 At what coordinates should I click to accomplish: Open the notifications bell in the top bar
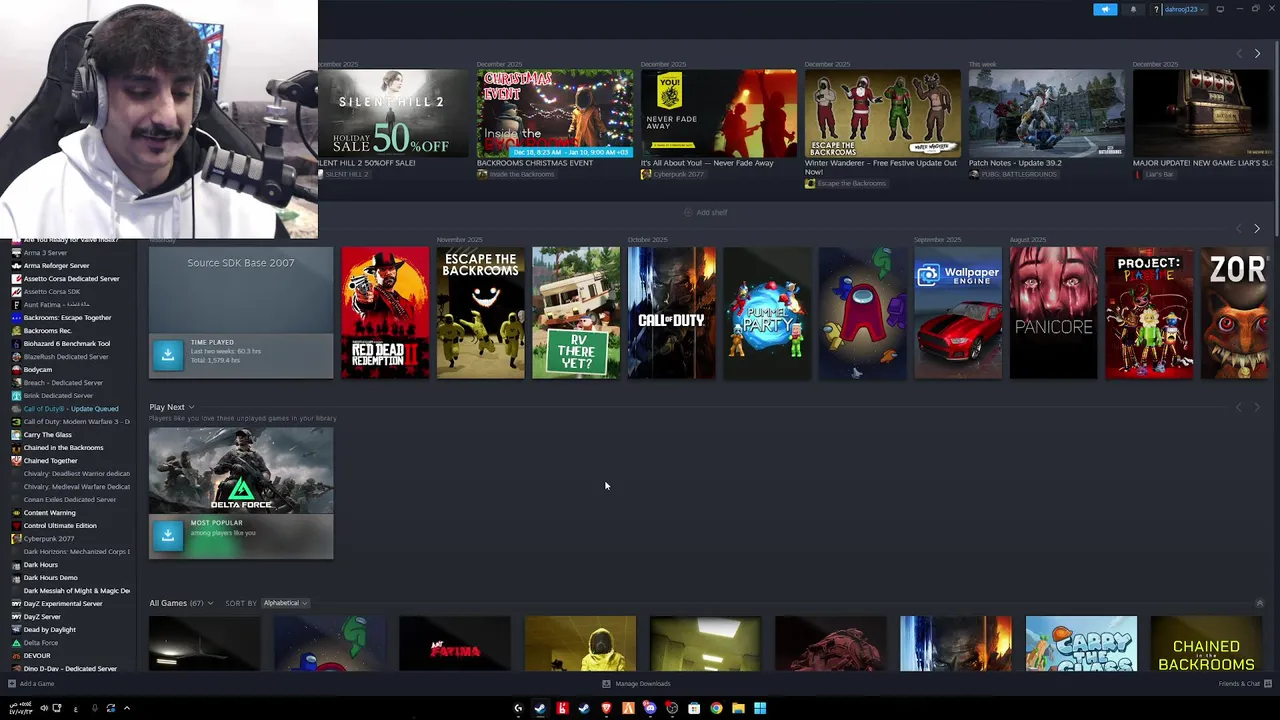coord(1133,9)
